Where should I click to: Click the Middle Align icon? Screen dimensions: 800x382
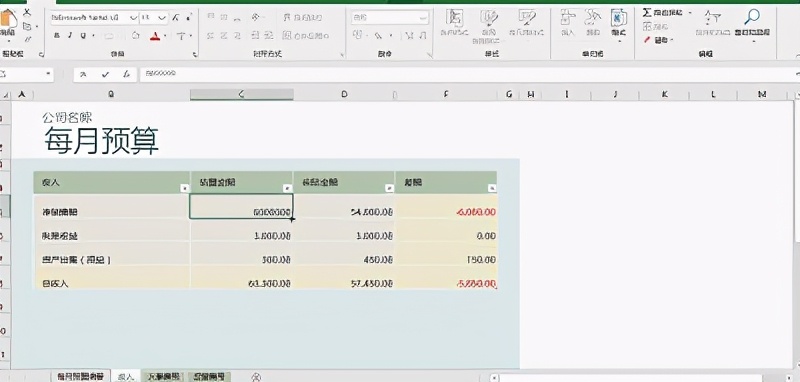(x=223, y=17)
